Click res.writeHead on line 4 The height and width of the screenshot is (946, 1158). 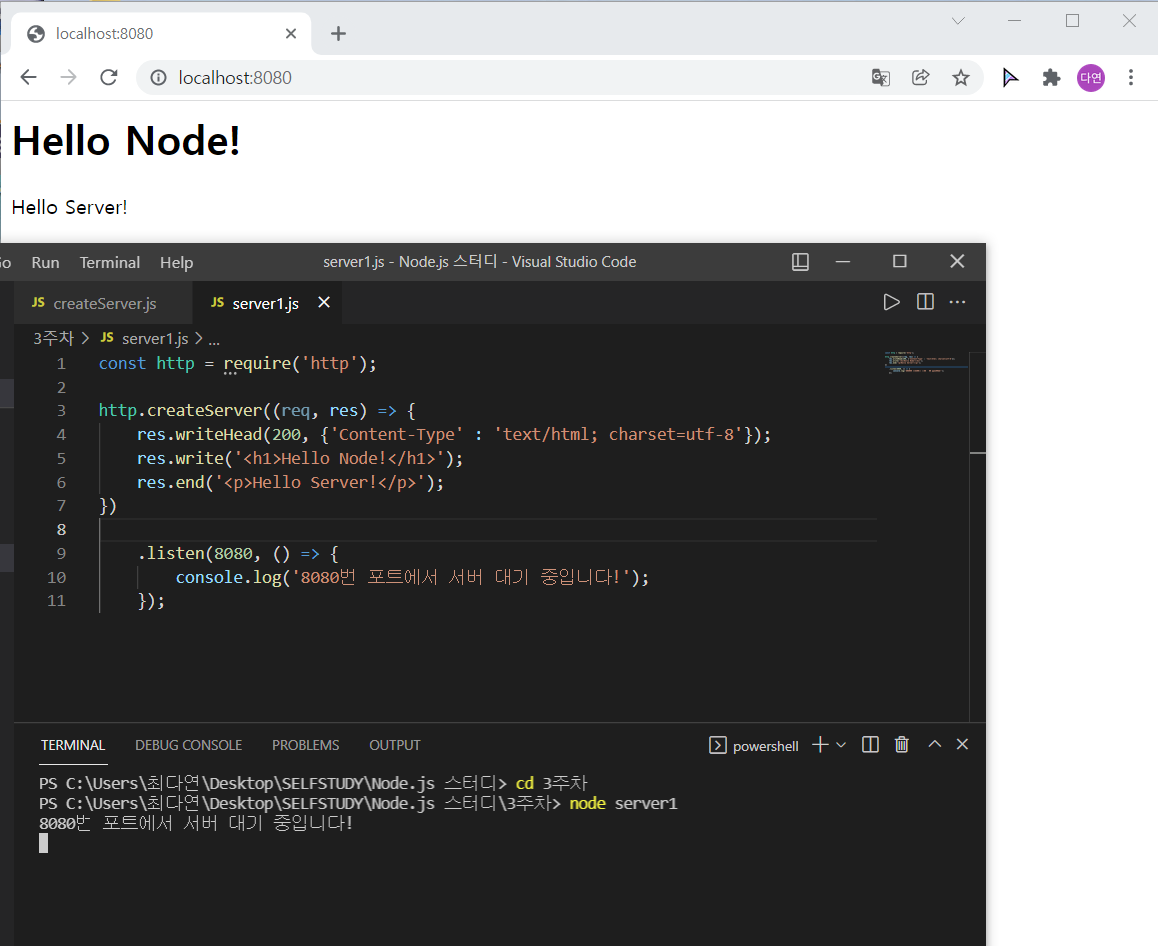pos(199,434)
